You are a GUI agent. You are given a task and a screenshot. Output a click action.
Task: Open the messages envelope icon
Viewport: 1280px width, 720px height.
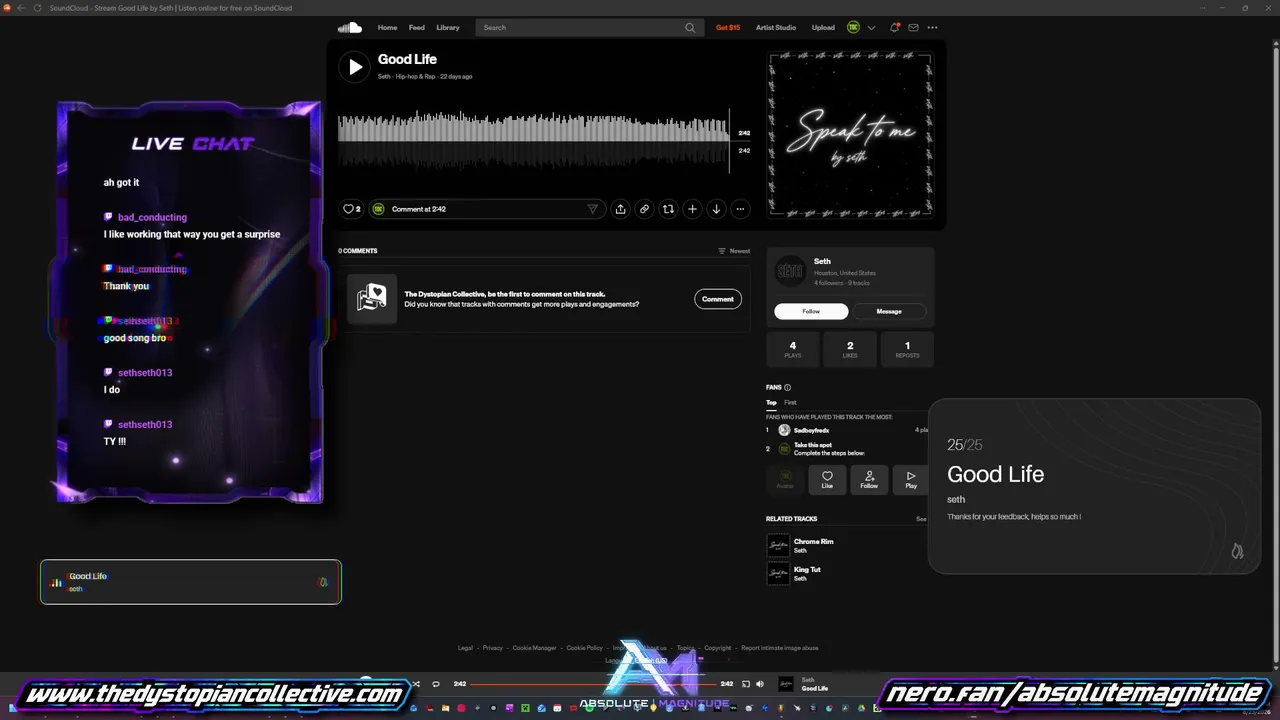click(x=913, y=28)
